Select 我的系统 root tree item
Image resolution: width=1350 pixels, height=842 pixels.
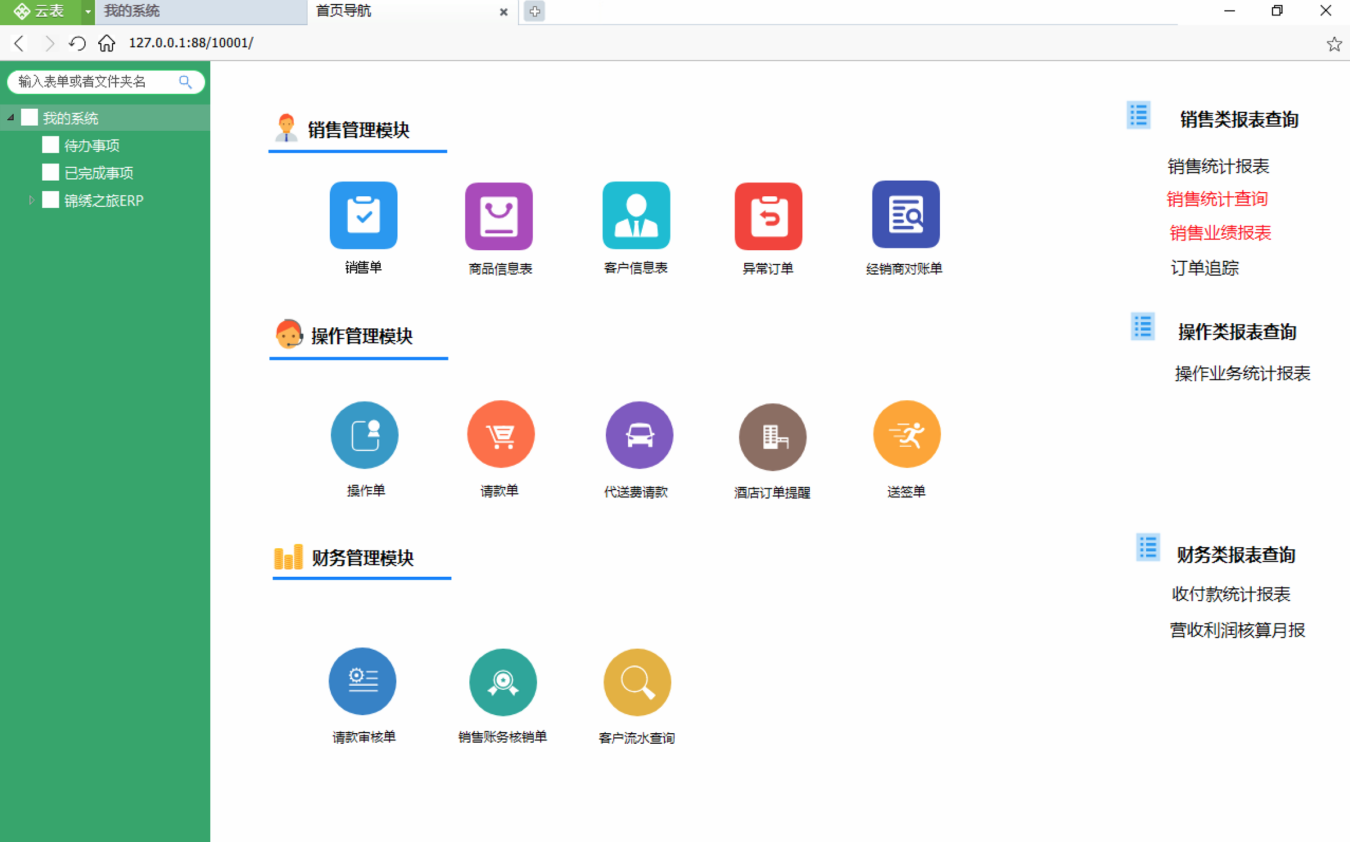click(70, 118)
